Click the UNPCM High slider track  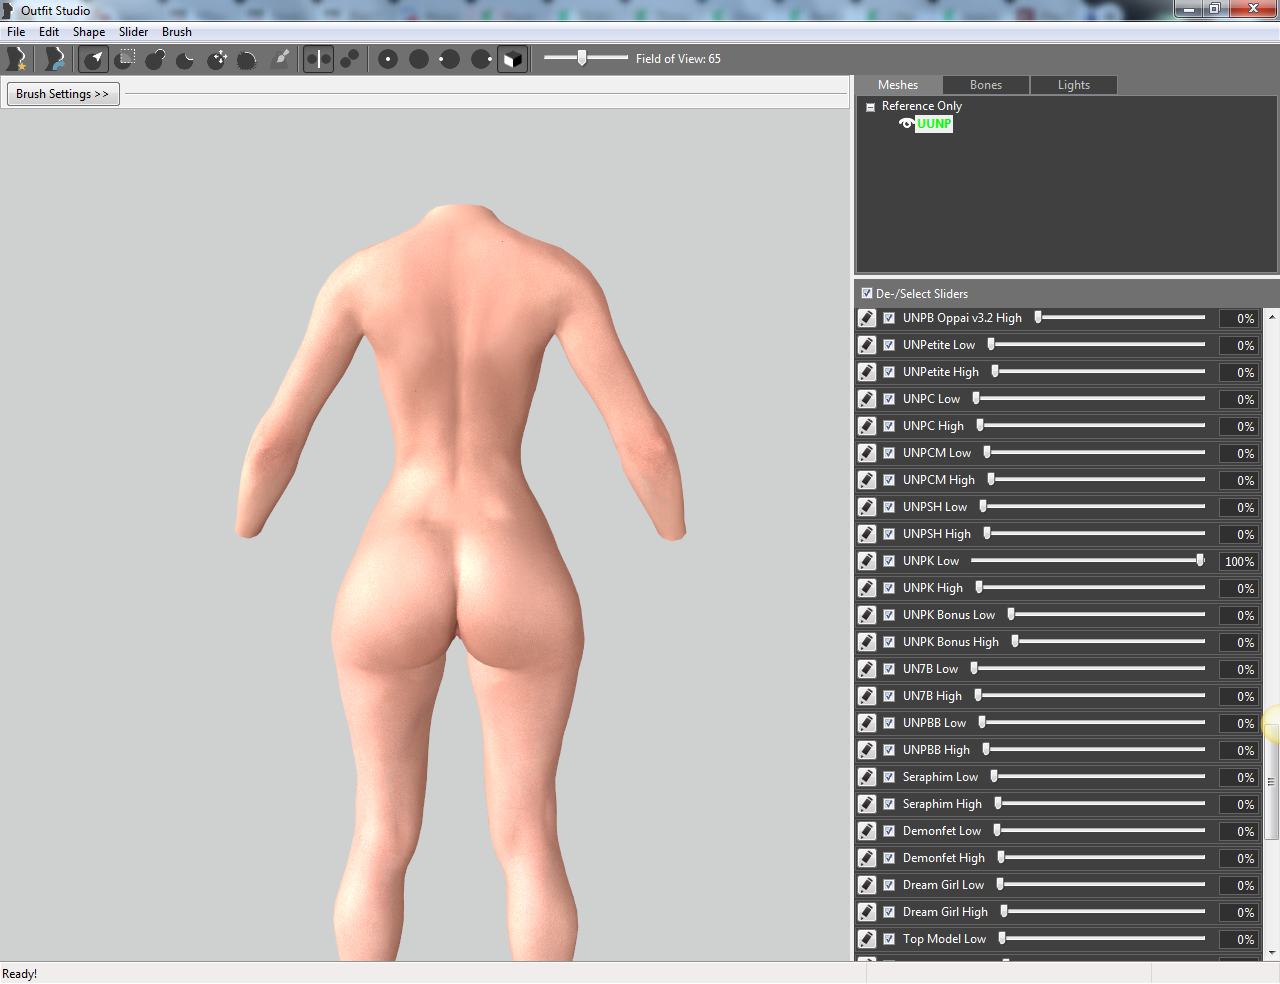tap(1096, 480)
